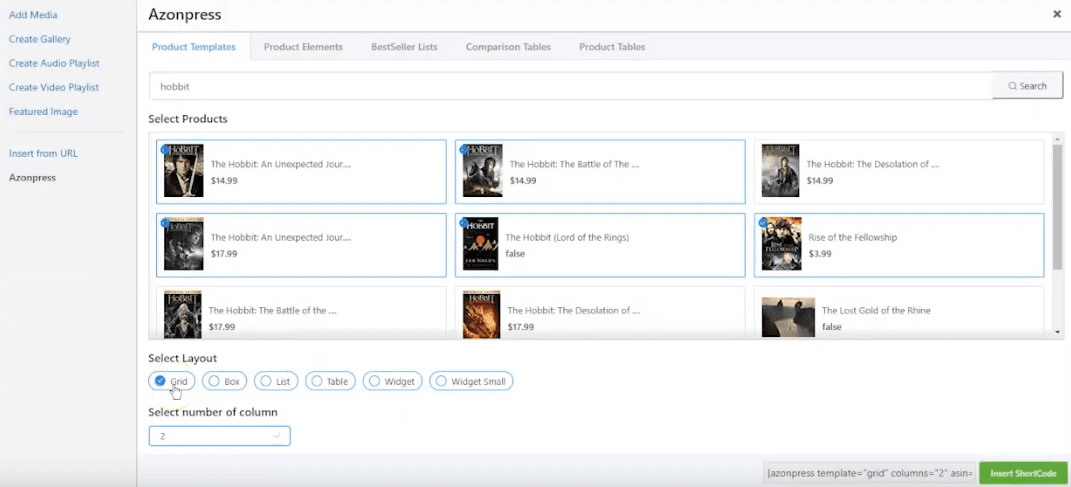Screen dimensions: 1071x487
Task: Open the number of column dropdown
Action: tap(219, 436)
